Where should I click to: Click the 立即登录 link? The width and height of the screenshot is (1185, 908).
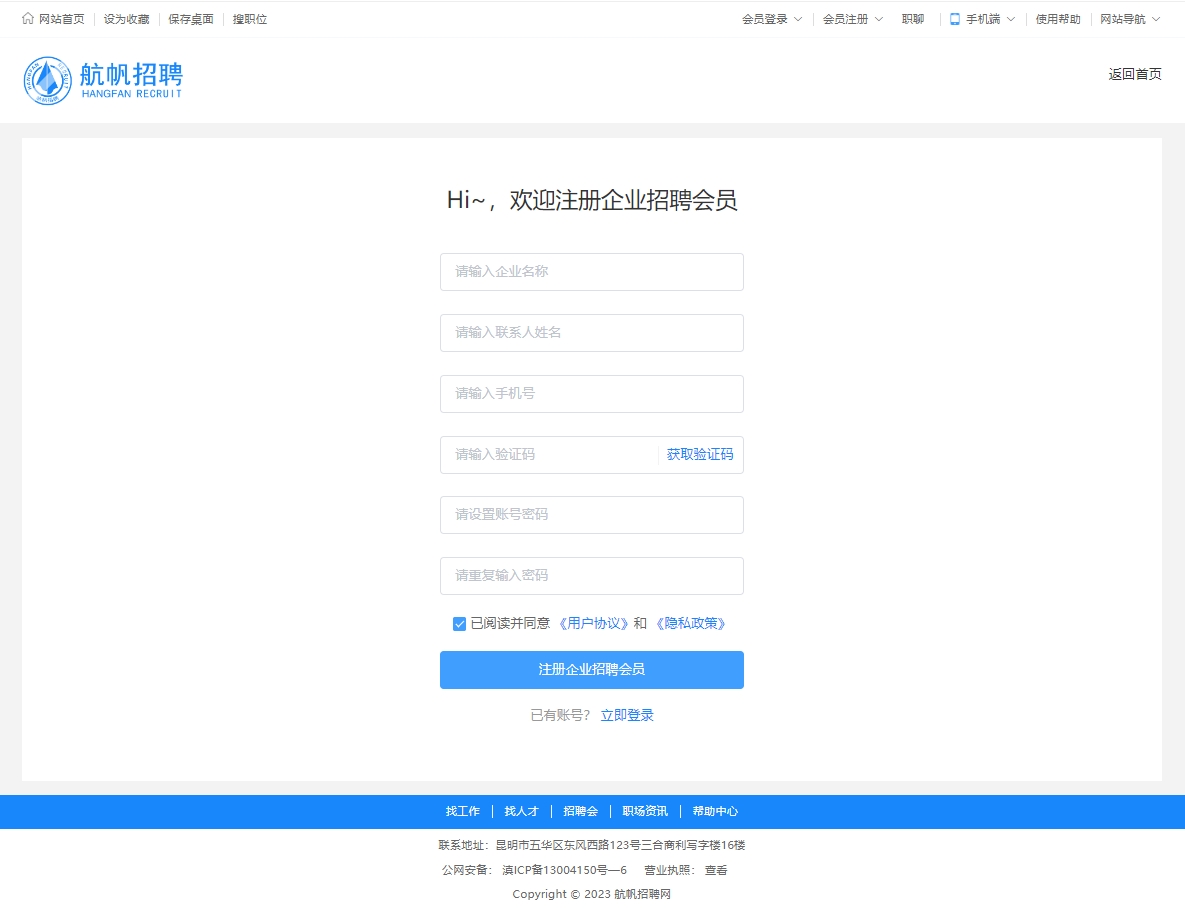(627, 716)
